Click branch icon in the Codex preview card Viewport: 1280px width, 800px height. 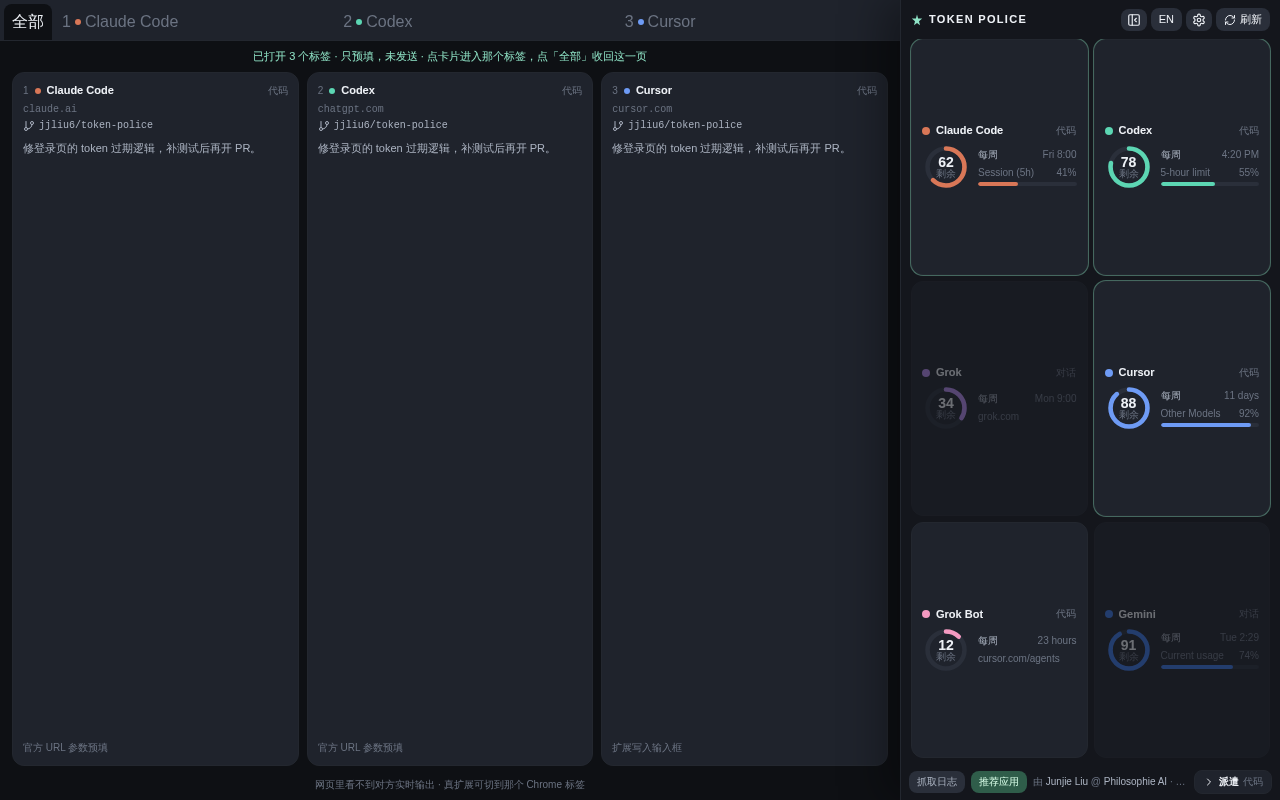click(x=324, y=126)
